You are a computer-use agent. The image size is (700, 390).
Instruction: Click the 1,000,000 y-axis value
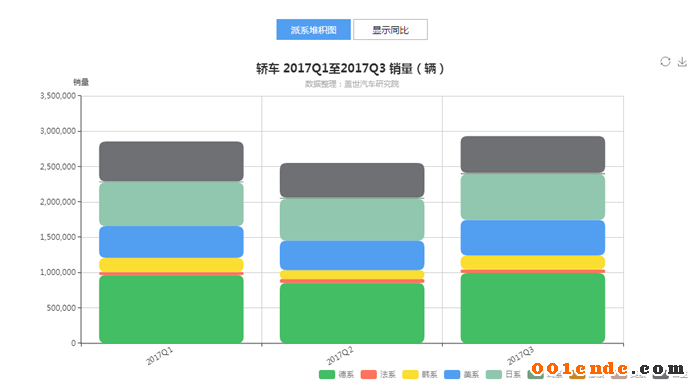point(58,272)
